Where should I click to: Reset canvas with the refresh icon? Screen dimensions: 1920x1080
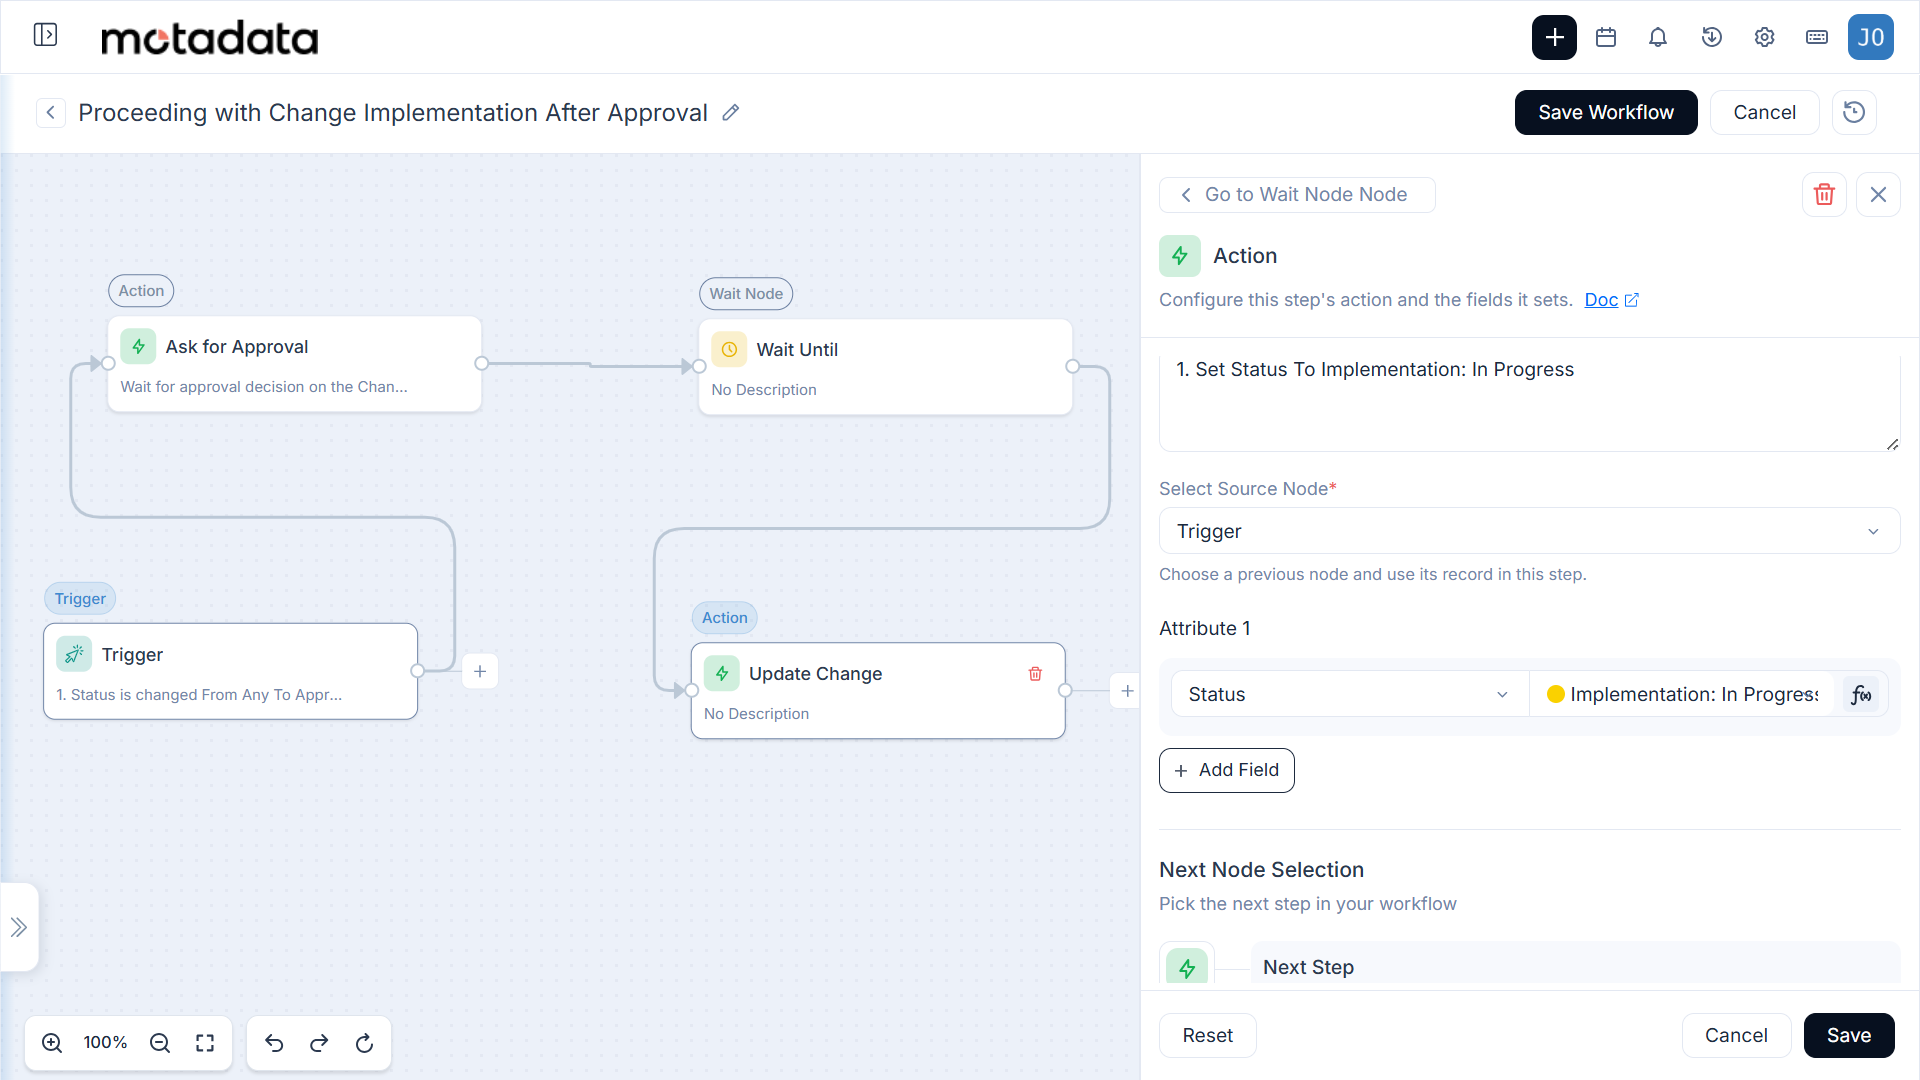365,1043
